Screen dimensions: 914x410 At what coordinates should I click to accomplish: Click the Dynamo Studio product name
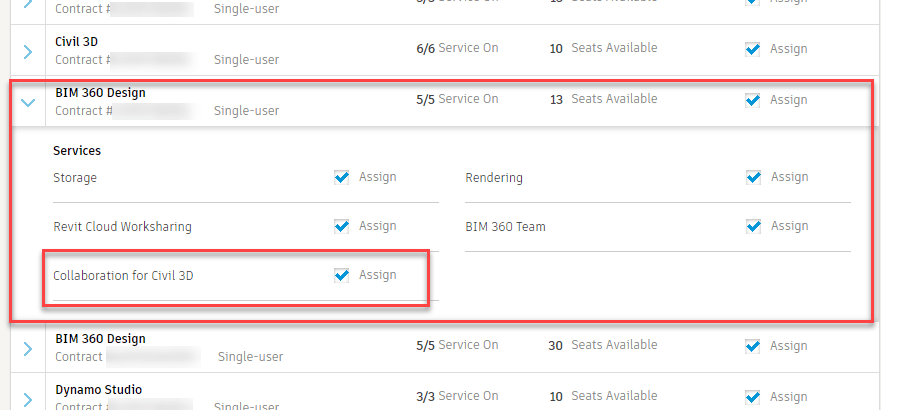click(x=98, y=390)
